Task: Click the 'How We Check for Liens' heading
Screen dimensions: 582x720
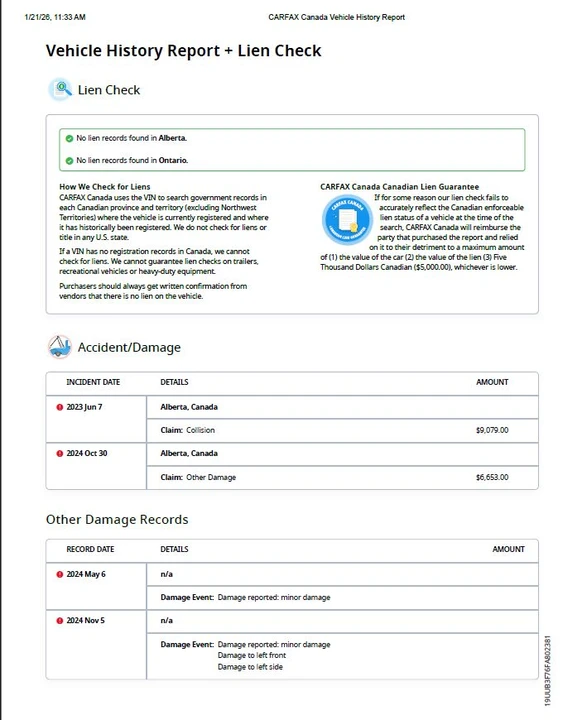Action: pos(105,186)
